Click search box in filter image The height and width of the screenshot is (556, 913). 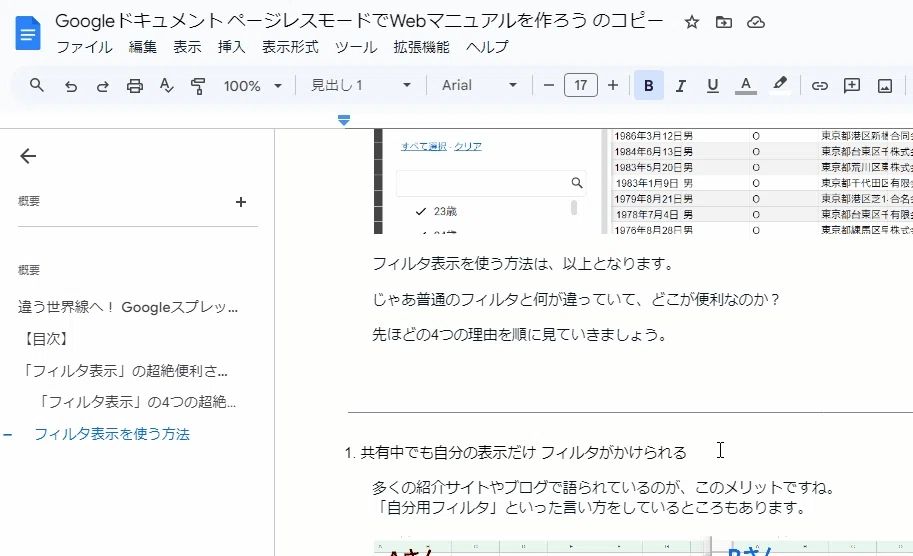coord(491,183)
